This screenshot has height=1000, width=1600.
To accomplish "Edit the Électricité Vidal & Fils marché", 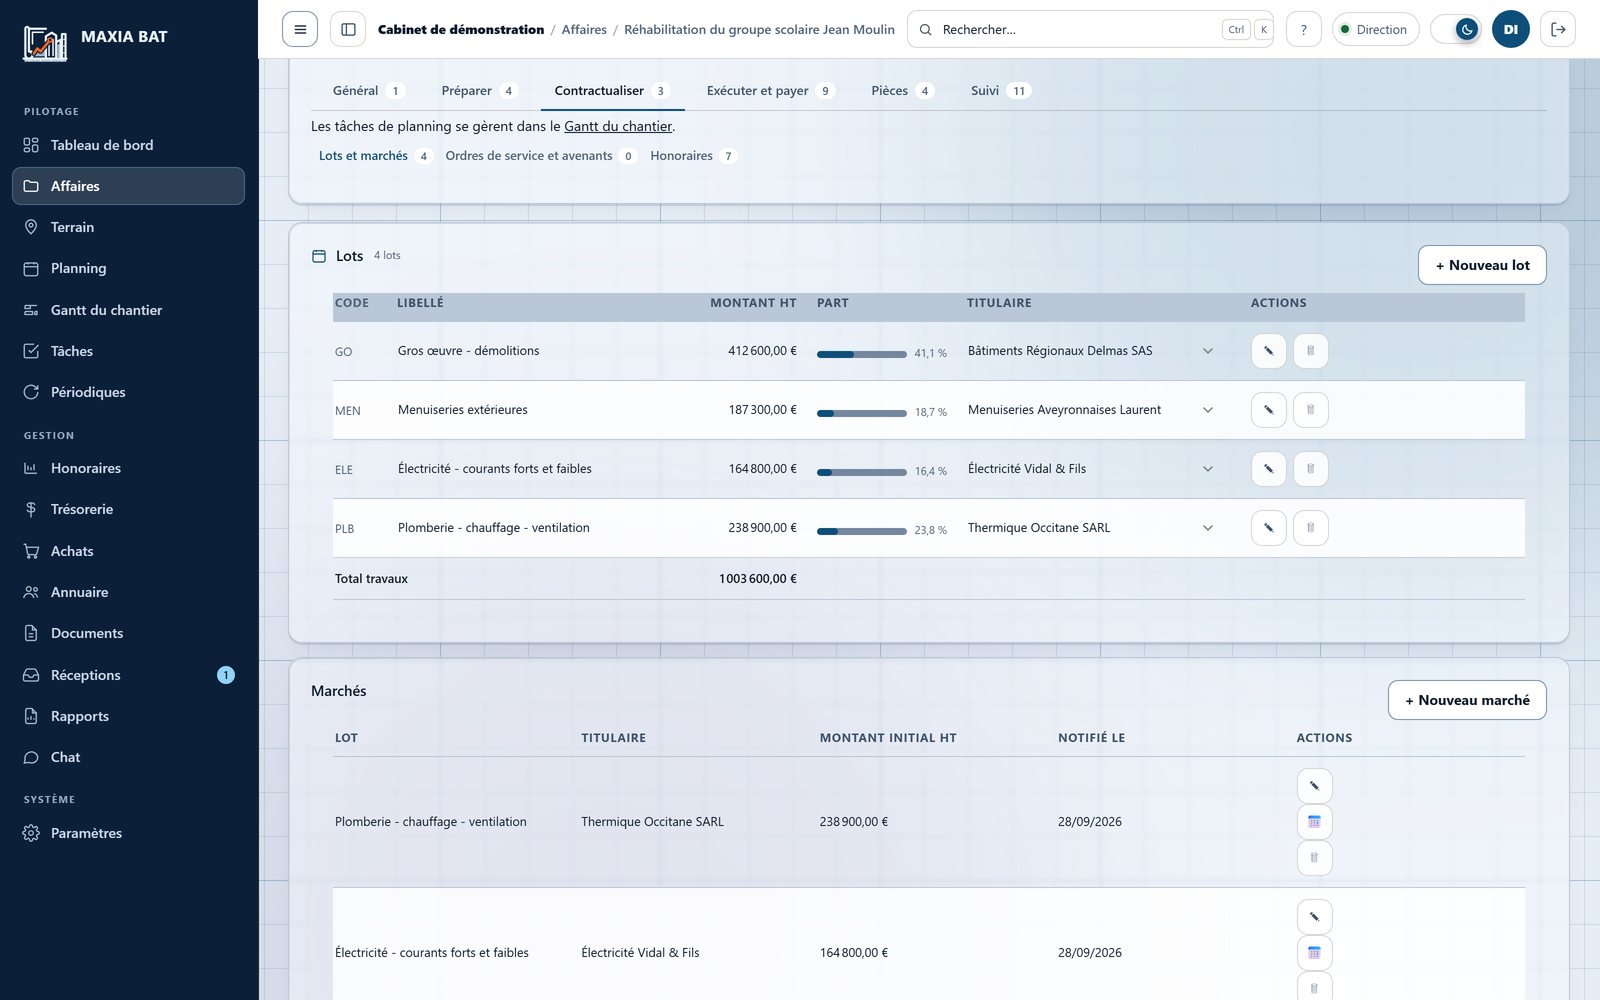I will [1314, 917].
